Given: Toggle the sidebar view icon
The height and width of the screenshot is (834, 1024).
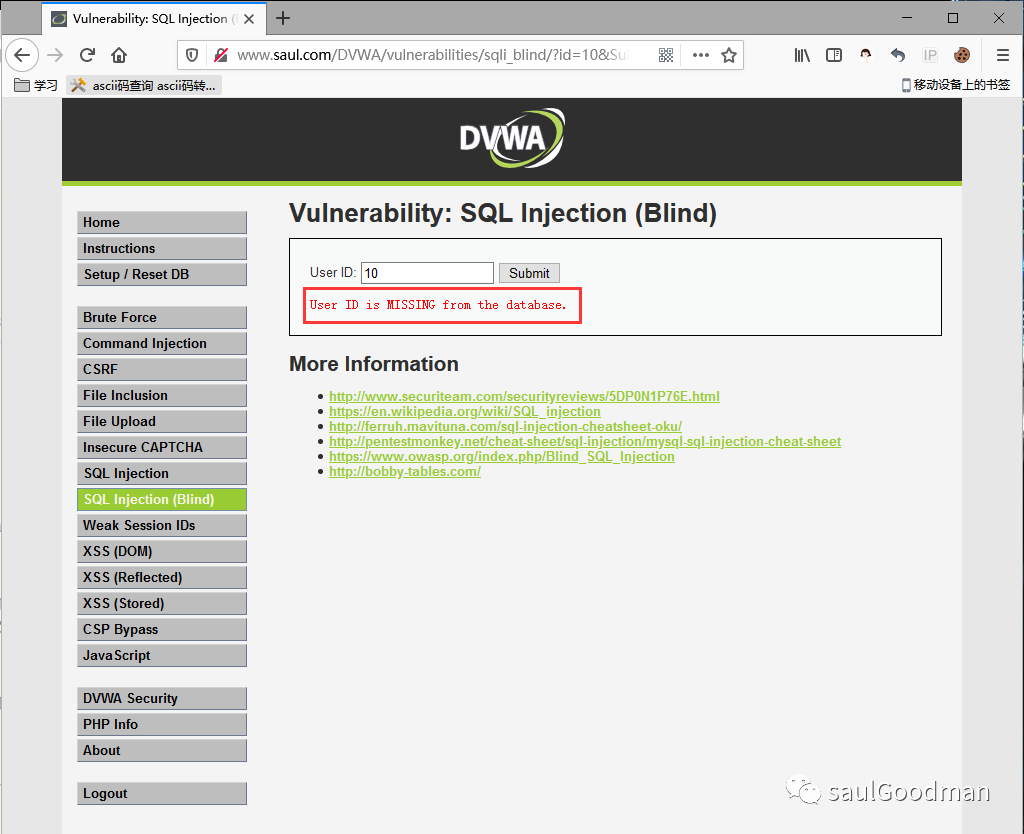Looking at the screenshot, I should point(834,56).
